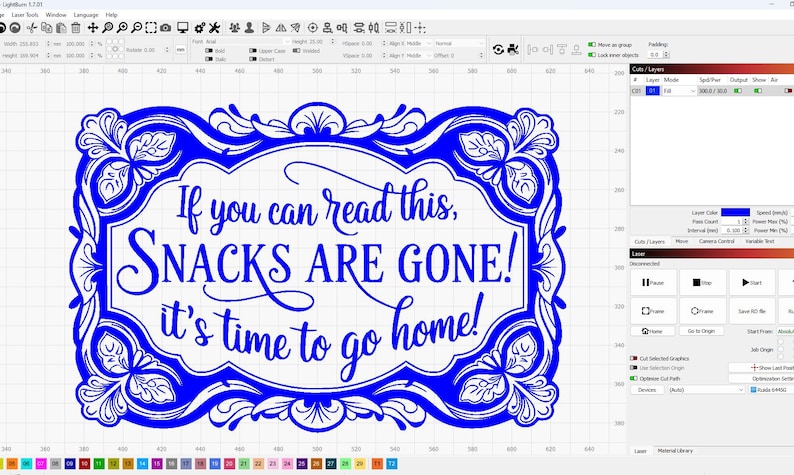The image size is (794, 475).
Task: Open the Align Y Middle dropdown
Action: tap(418, 56)
